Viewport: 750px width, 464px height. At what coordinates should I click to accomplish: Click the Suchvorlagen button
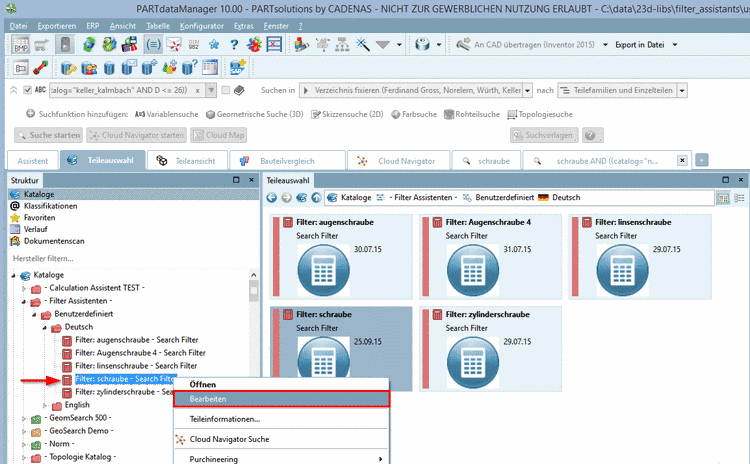click(544, 135)
